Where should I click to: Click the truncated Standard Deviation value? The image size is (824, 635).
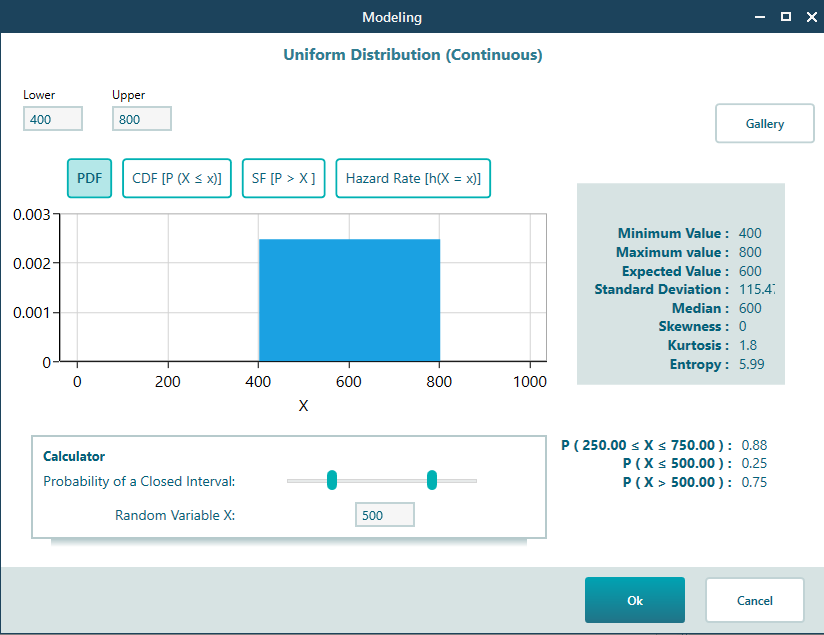pos(755,290)
